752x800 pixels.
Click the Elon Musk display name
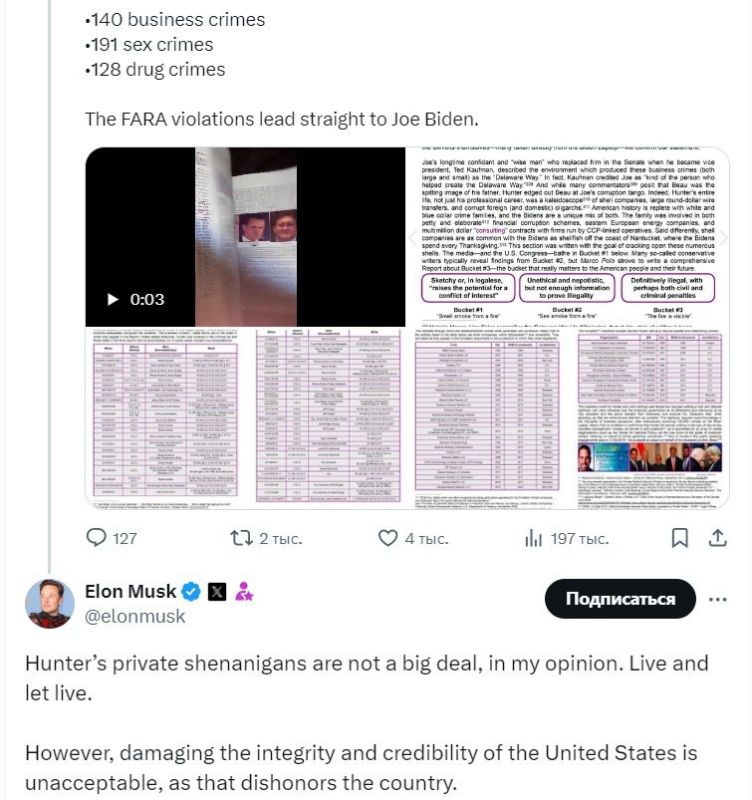click(130, 591)
